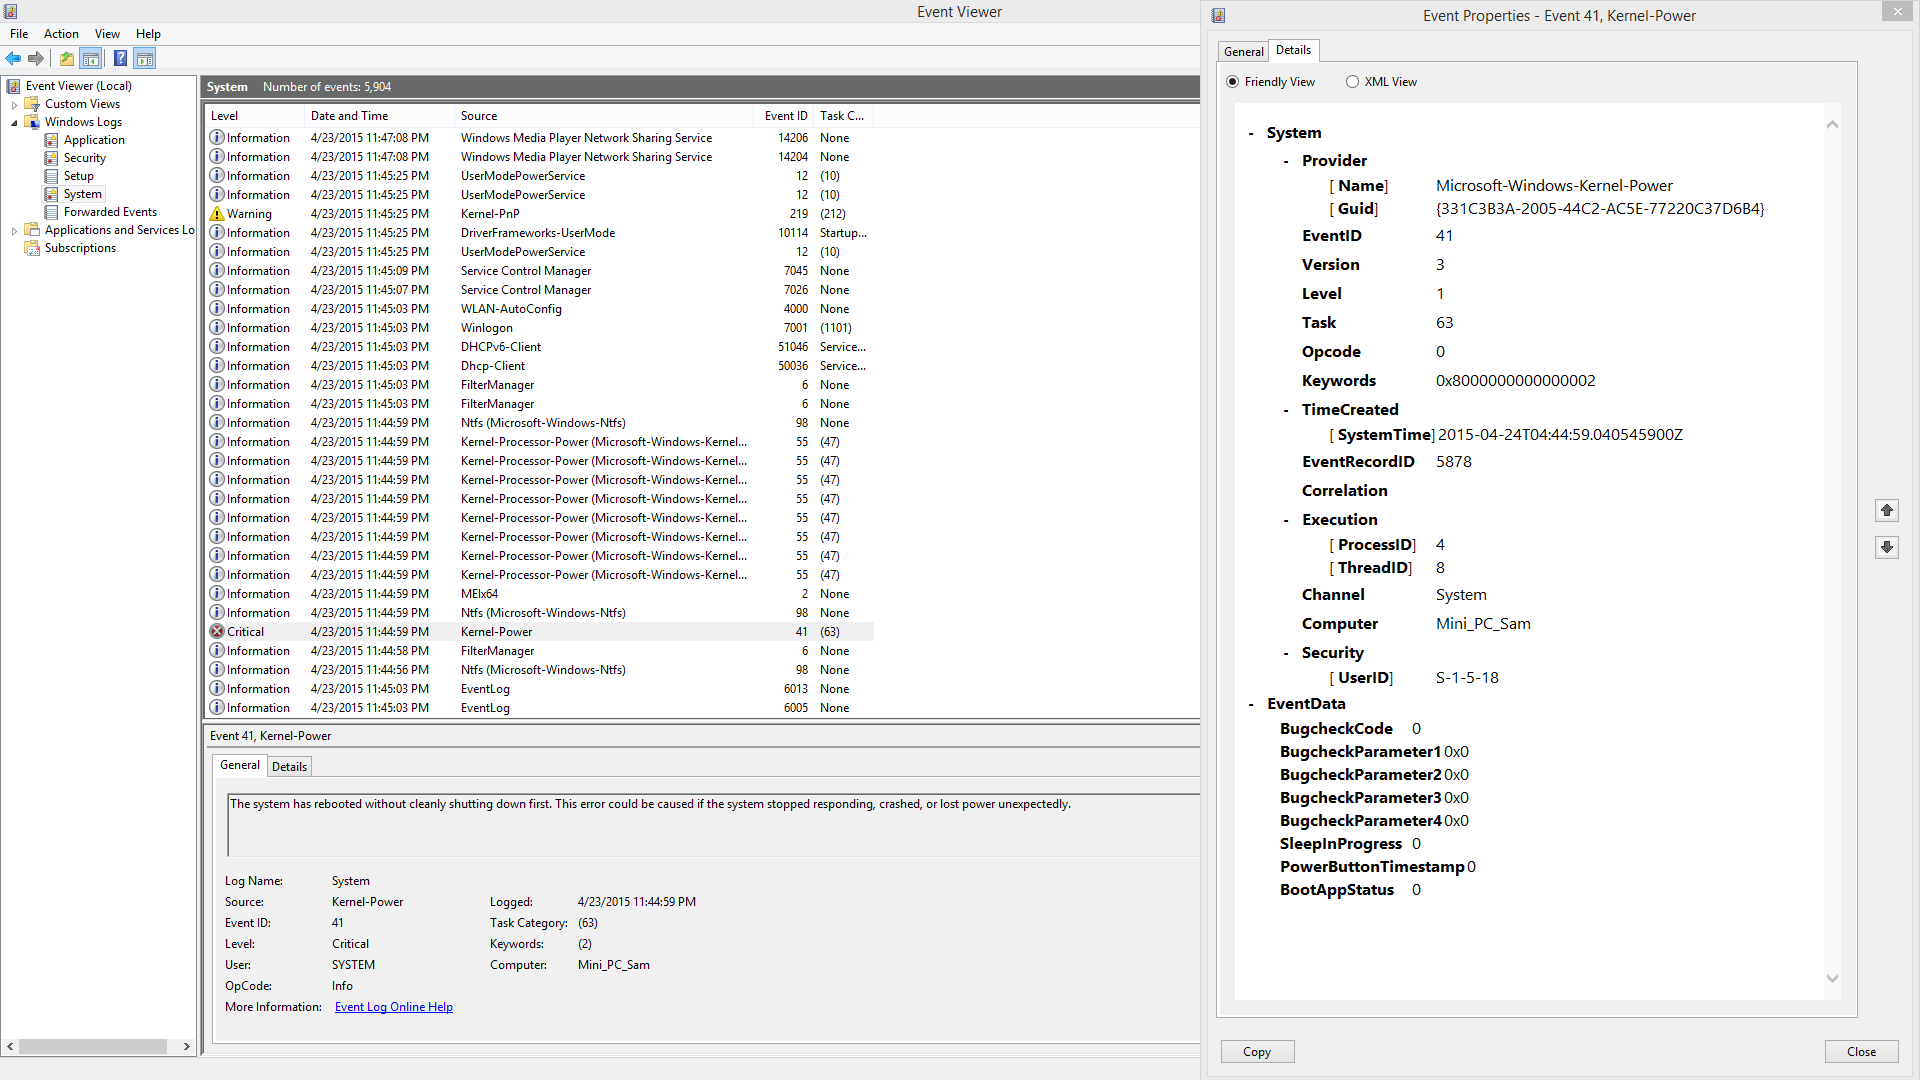Screen dimensions: 1920x1080
Task: Toggle Show/Hide Console Tree toolbar icon
Action: tap(91, 58)
